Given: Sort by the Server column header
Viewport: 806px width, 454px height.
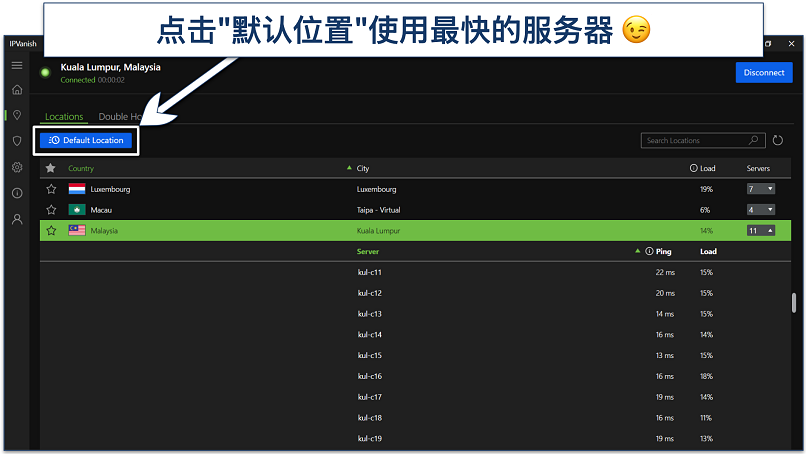Looking at the screenshot, I should (x=368, y=251).
